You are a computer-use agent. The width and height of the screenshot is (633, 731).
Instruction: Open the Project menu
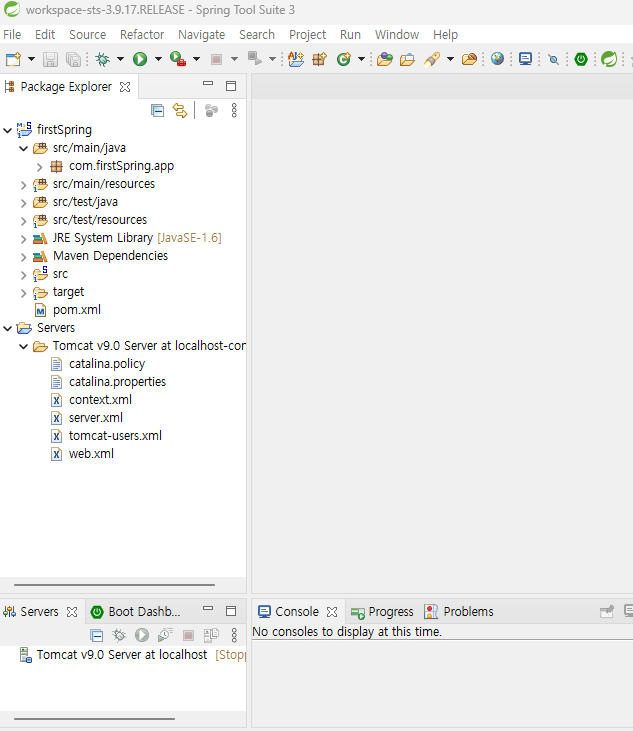click(x=308, y=34)
